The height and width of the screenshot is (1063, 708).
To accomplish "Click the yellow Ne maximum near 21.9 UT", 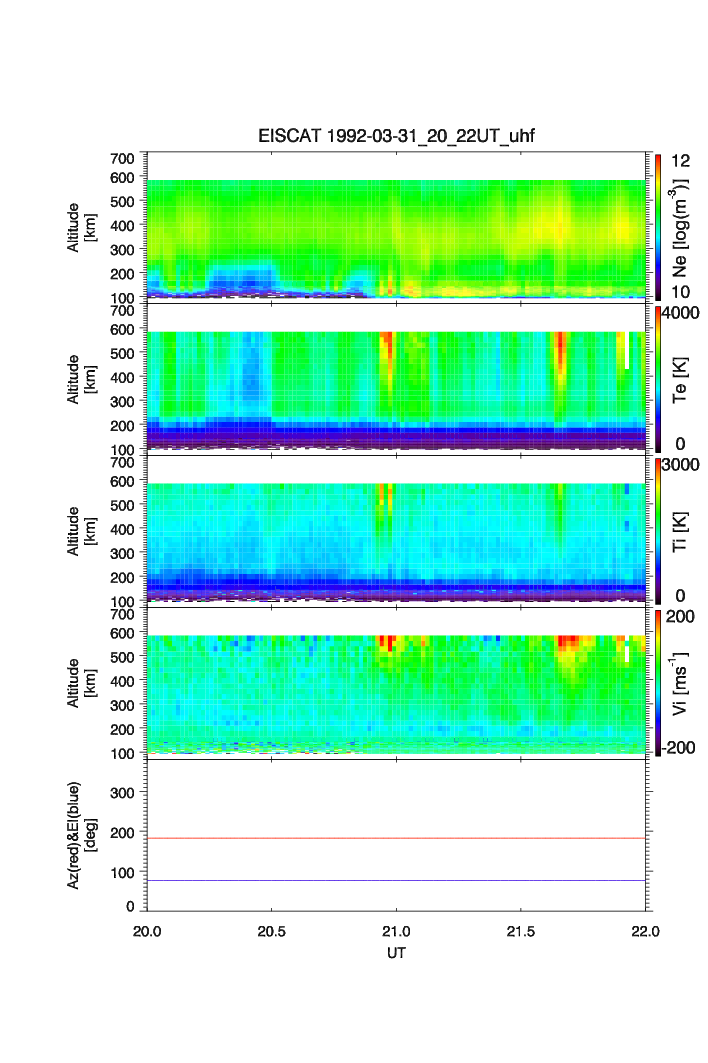I will (x=621, y=227).
